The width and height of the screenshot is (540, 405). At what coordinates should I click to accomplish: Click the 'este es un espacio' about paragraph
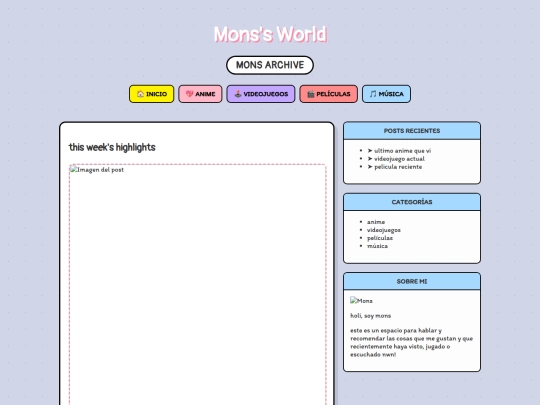(x=412, y=342)
